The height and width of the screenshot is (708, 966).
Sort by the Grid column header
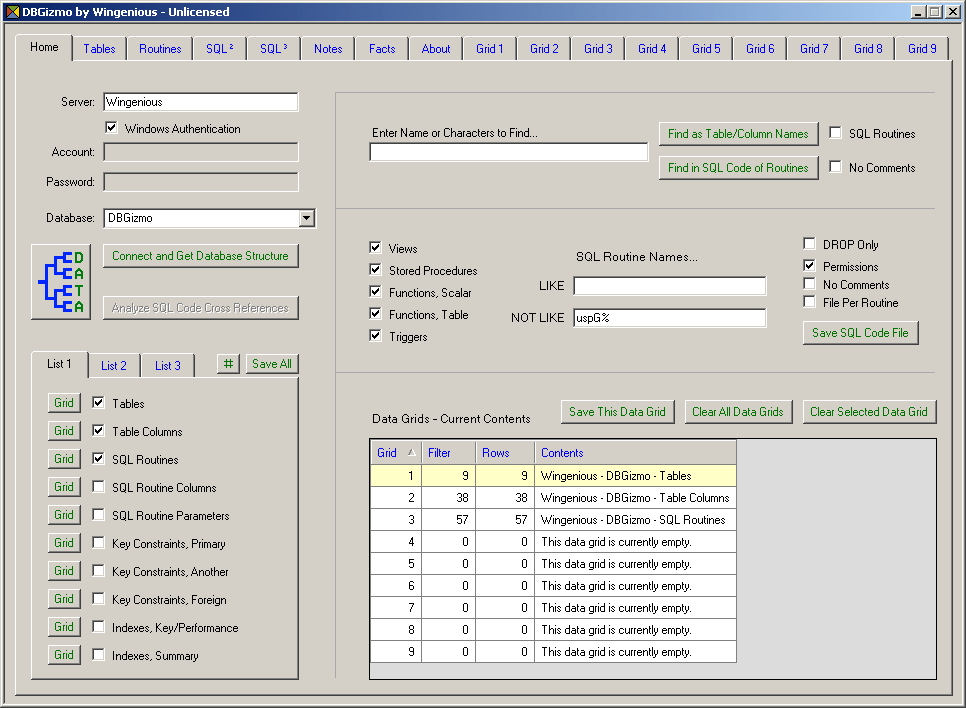(x=395, y=453)
